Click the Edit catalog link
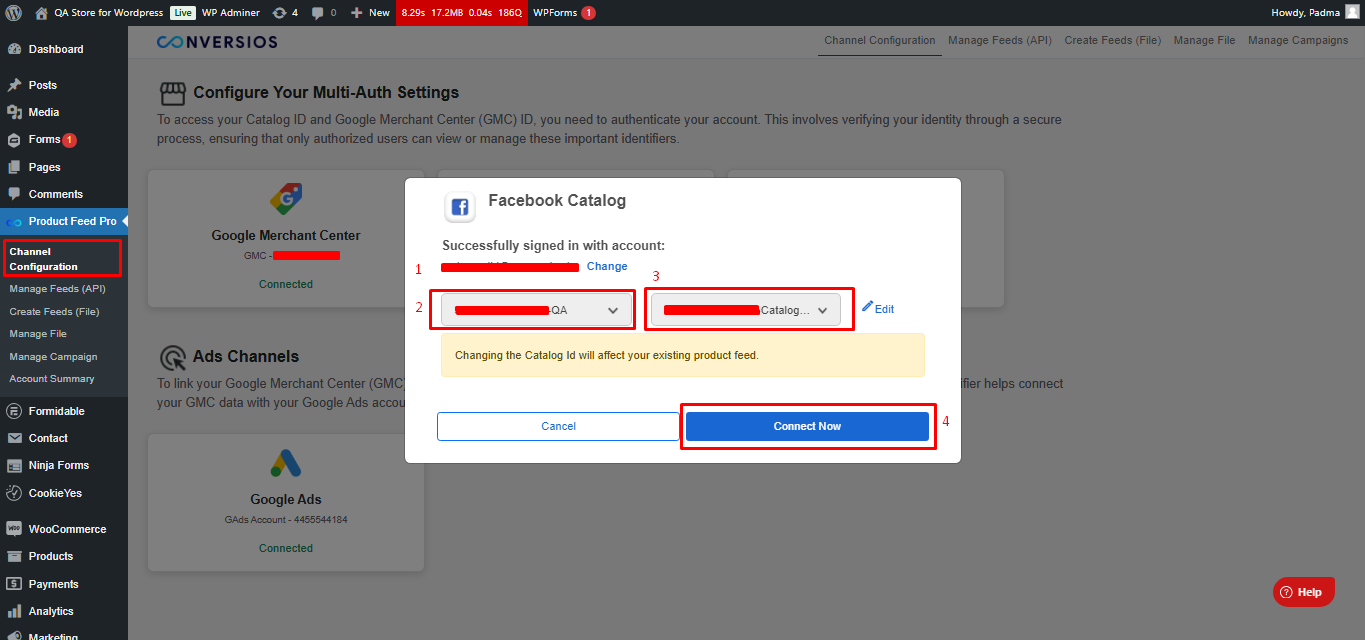Viewport: 1365px width, 640px height. [878, 309]
